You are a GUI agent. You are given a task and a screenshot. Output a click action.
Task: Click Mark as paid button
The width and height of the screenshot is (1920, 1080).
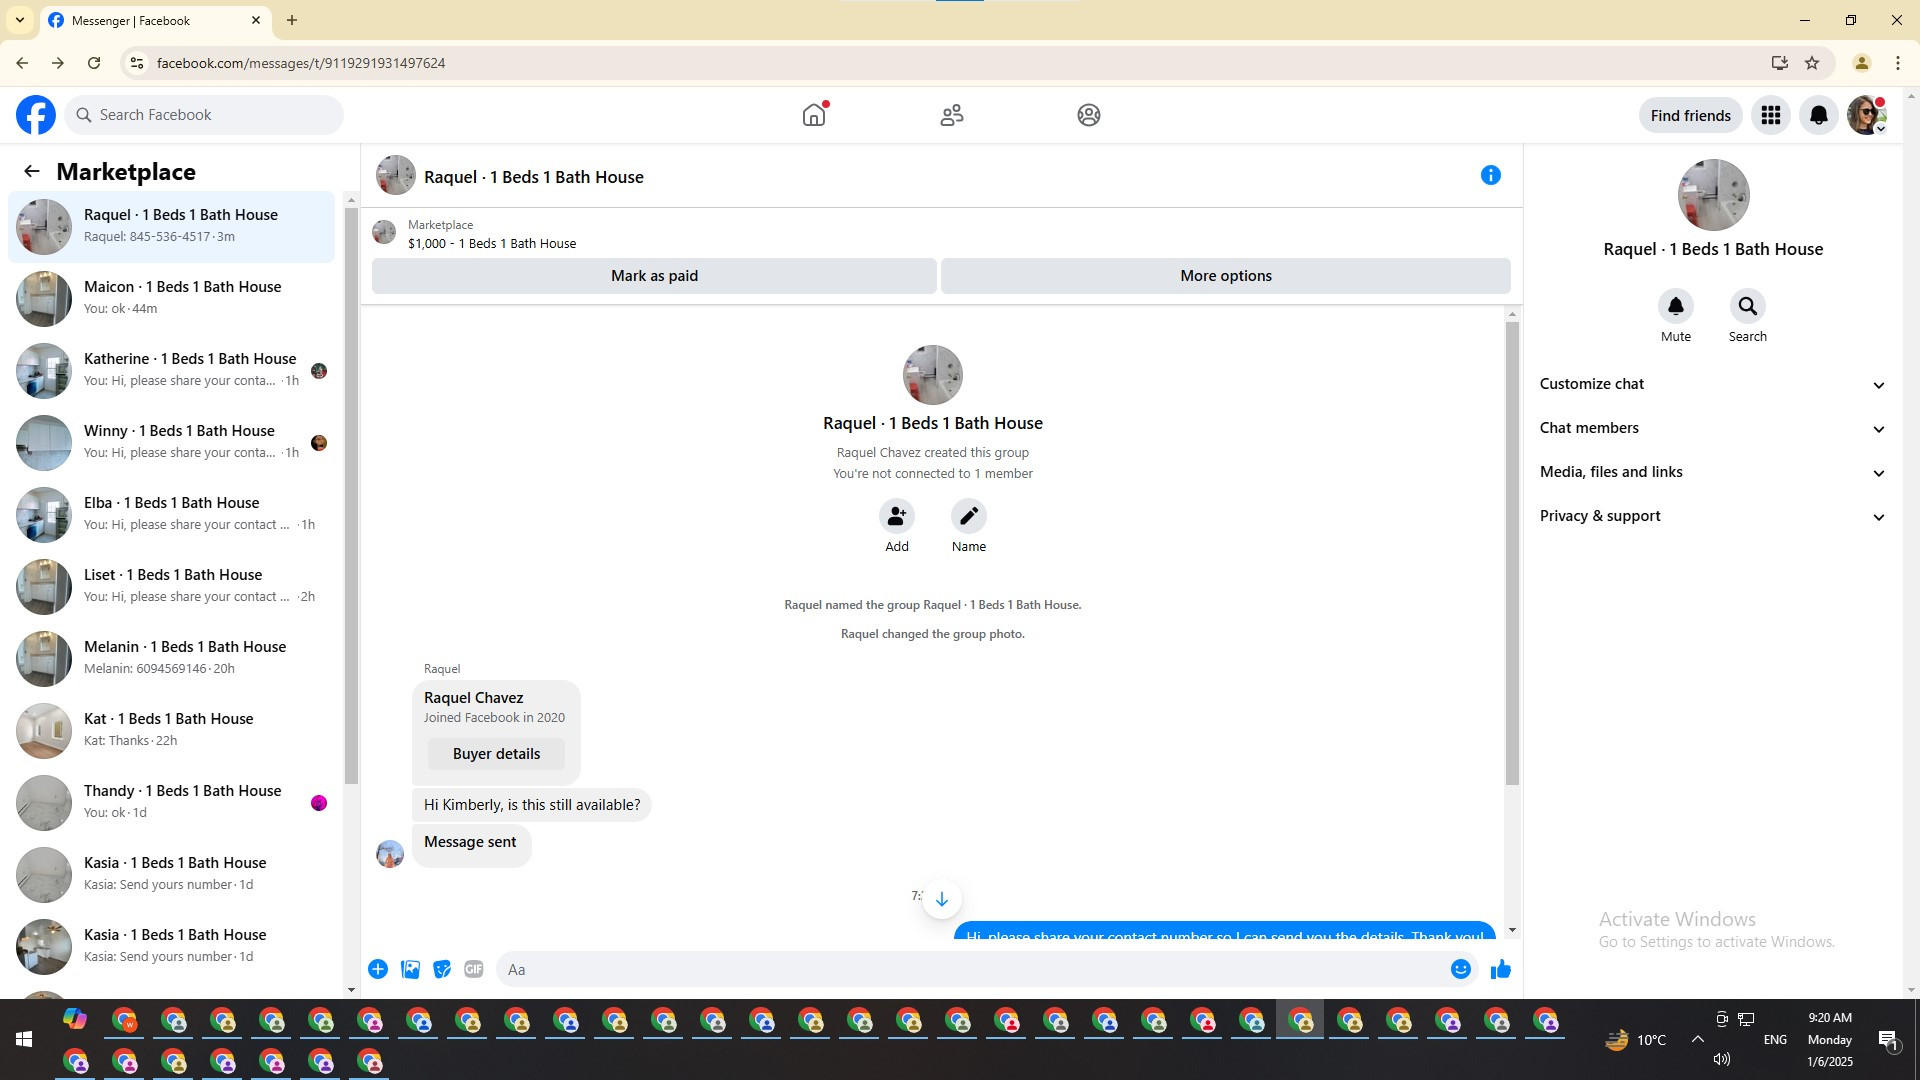click(x=654, y=276)
